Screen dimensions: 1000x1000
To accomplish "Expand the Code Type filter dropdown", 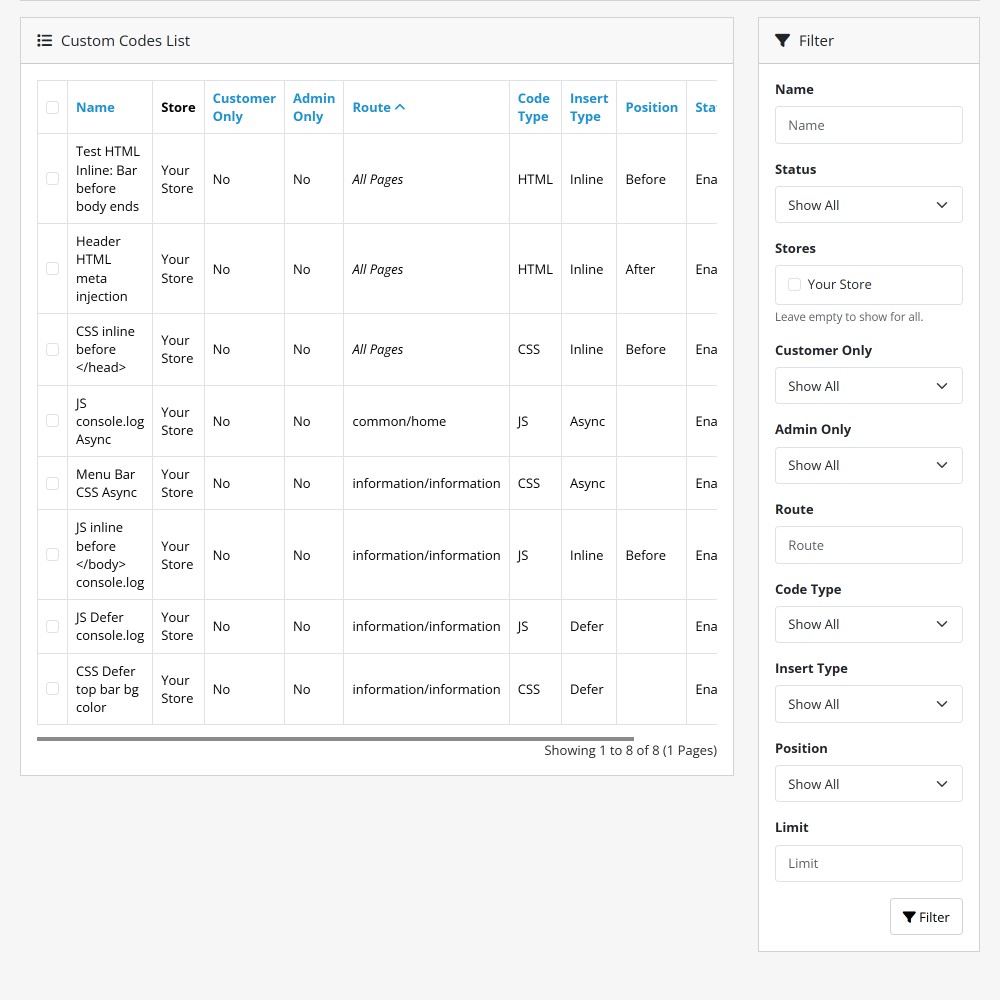I will (x=868, y=624).
